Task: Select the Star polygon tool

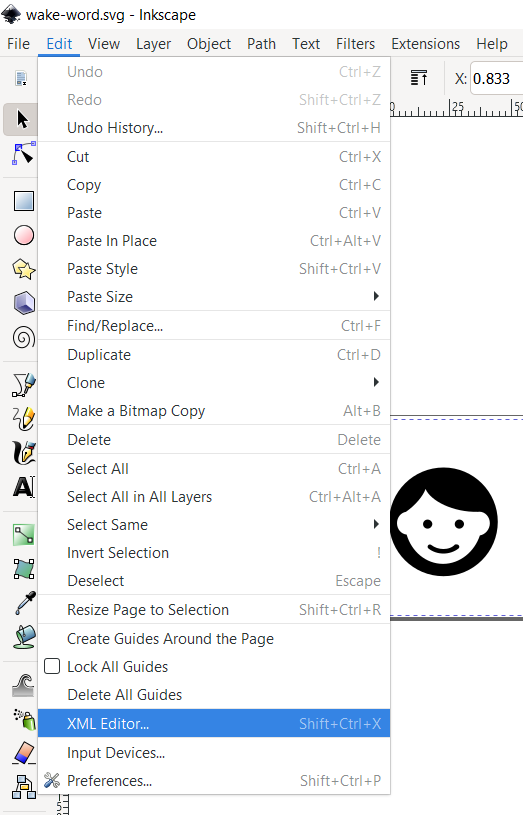Action: click(23, 269)
